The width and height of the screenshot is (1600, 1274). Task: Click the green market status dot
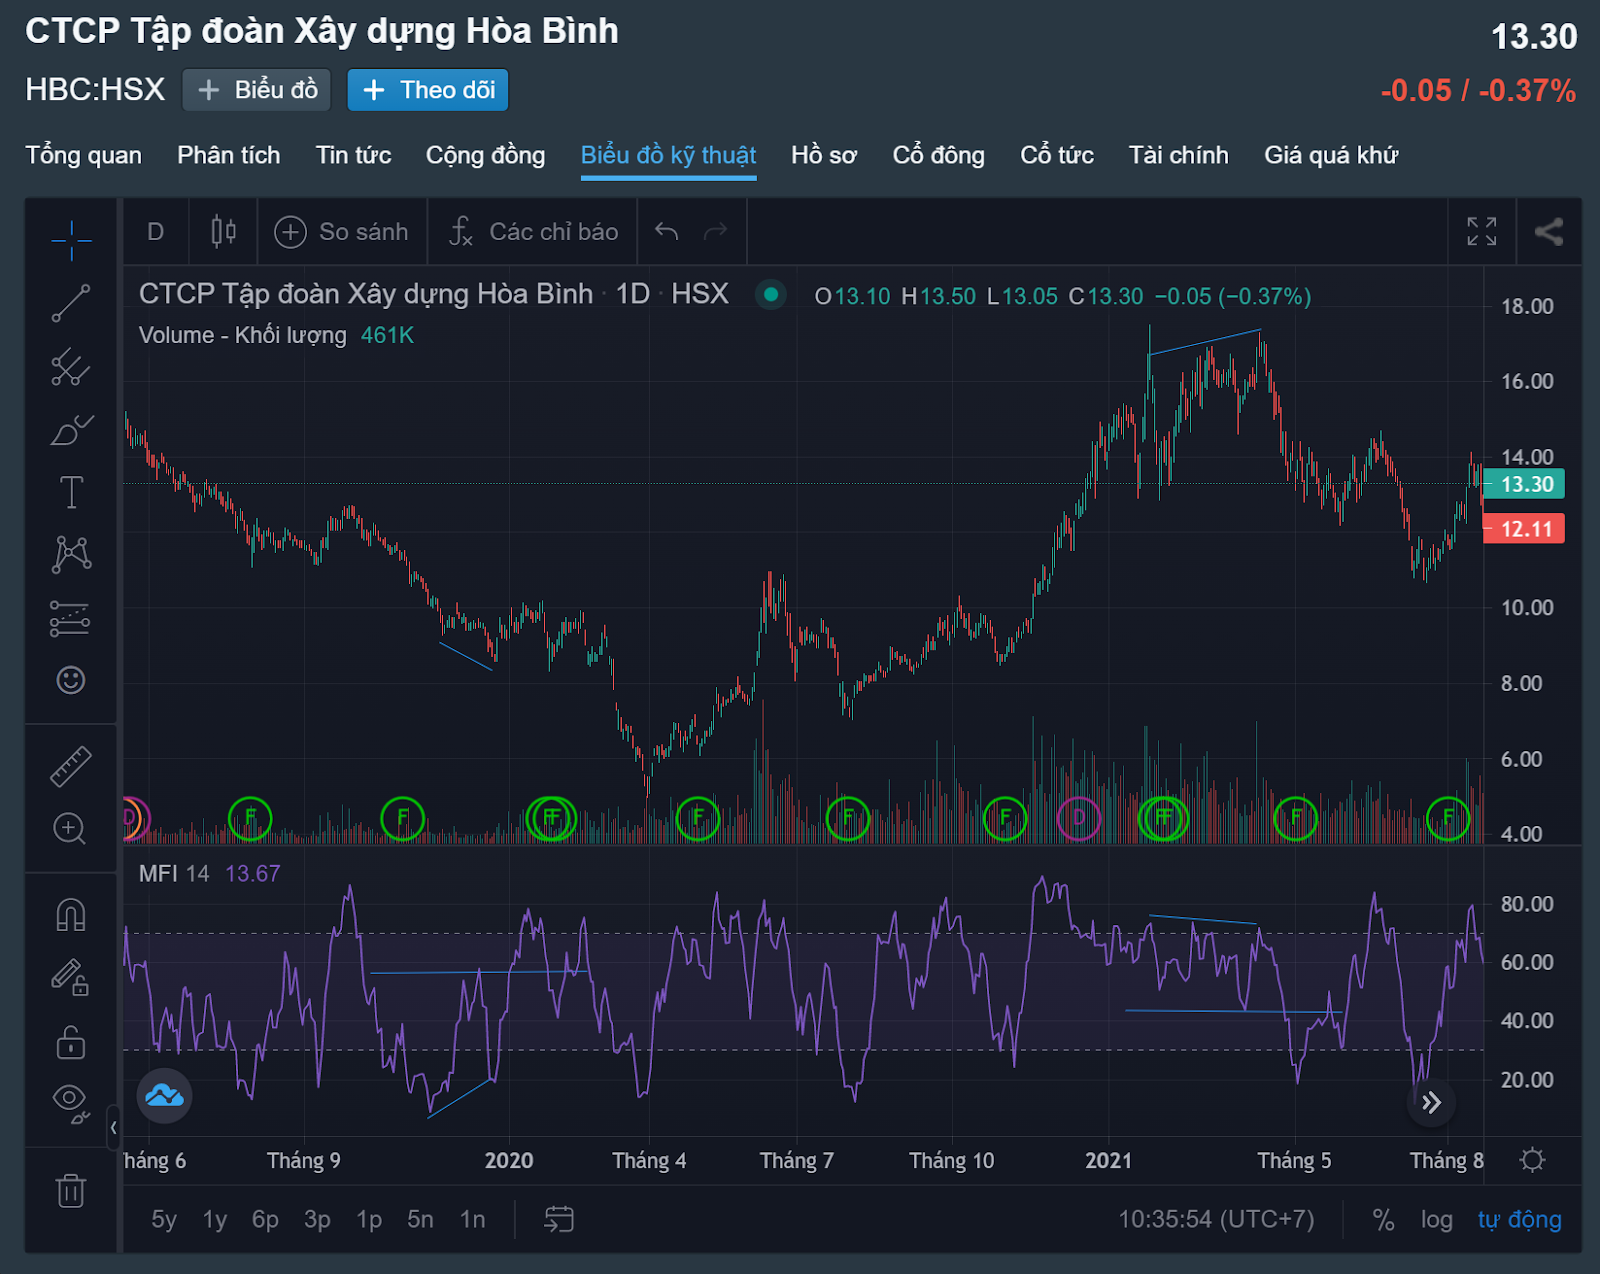(771, 294)
